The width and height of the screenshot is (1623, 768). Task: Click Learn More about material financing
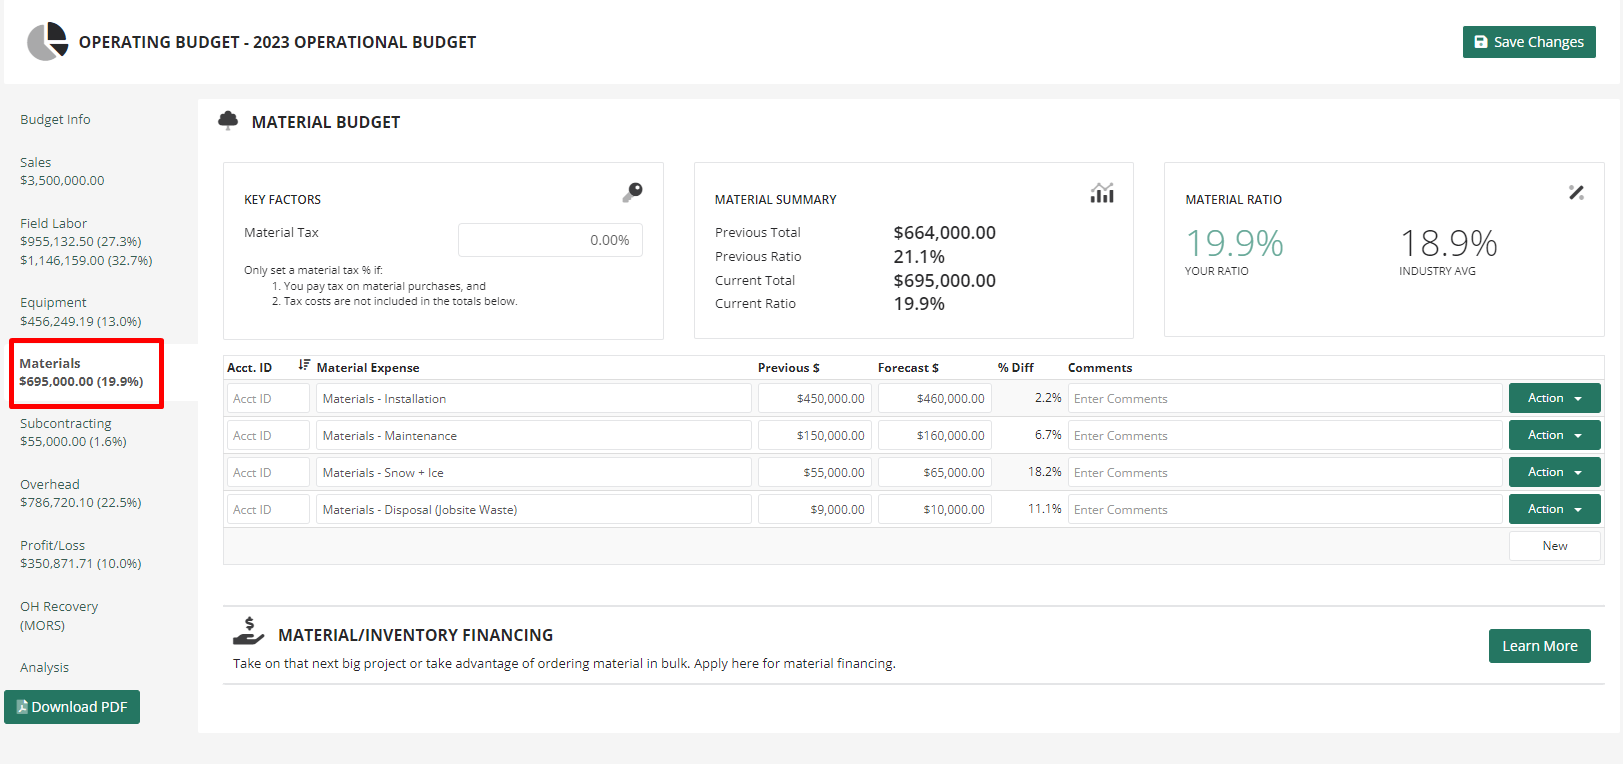pos(1539,646)
